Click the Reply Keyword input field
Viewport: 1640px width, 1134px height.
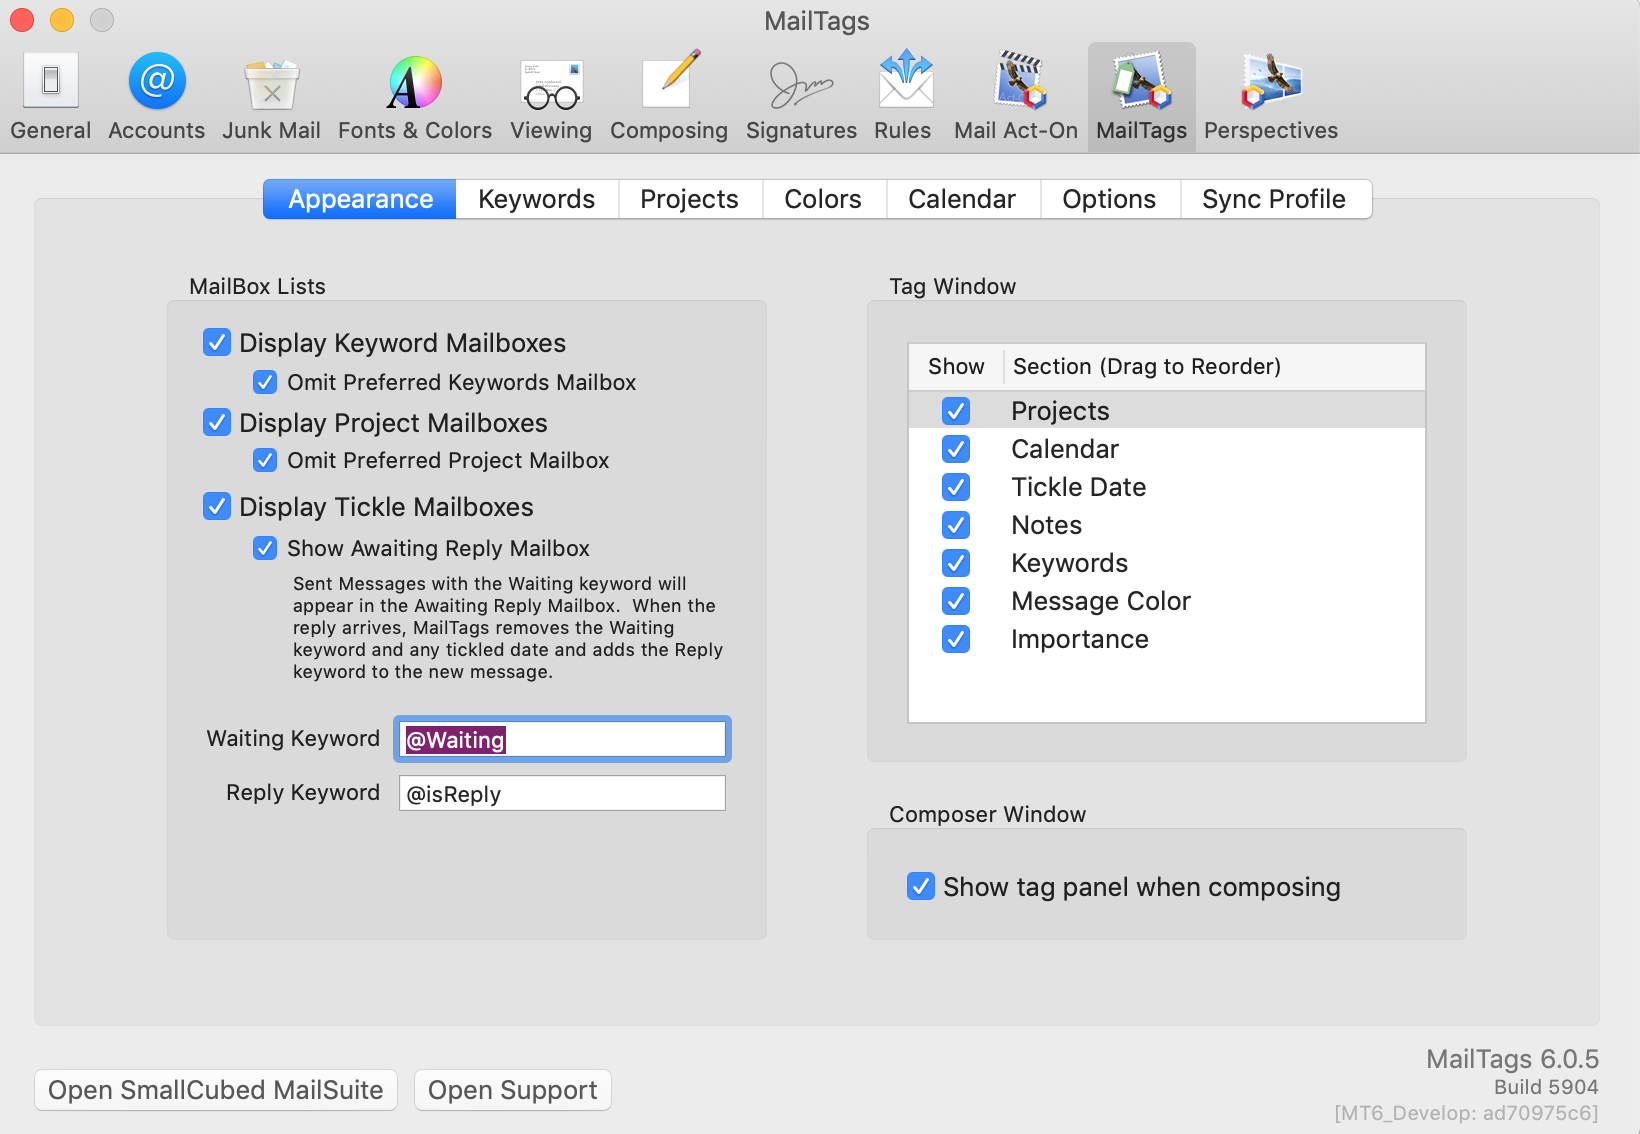click(561, 793)
